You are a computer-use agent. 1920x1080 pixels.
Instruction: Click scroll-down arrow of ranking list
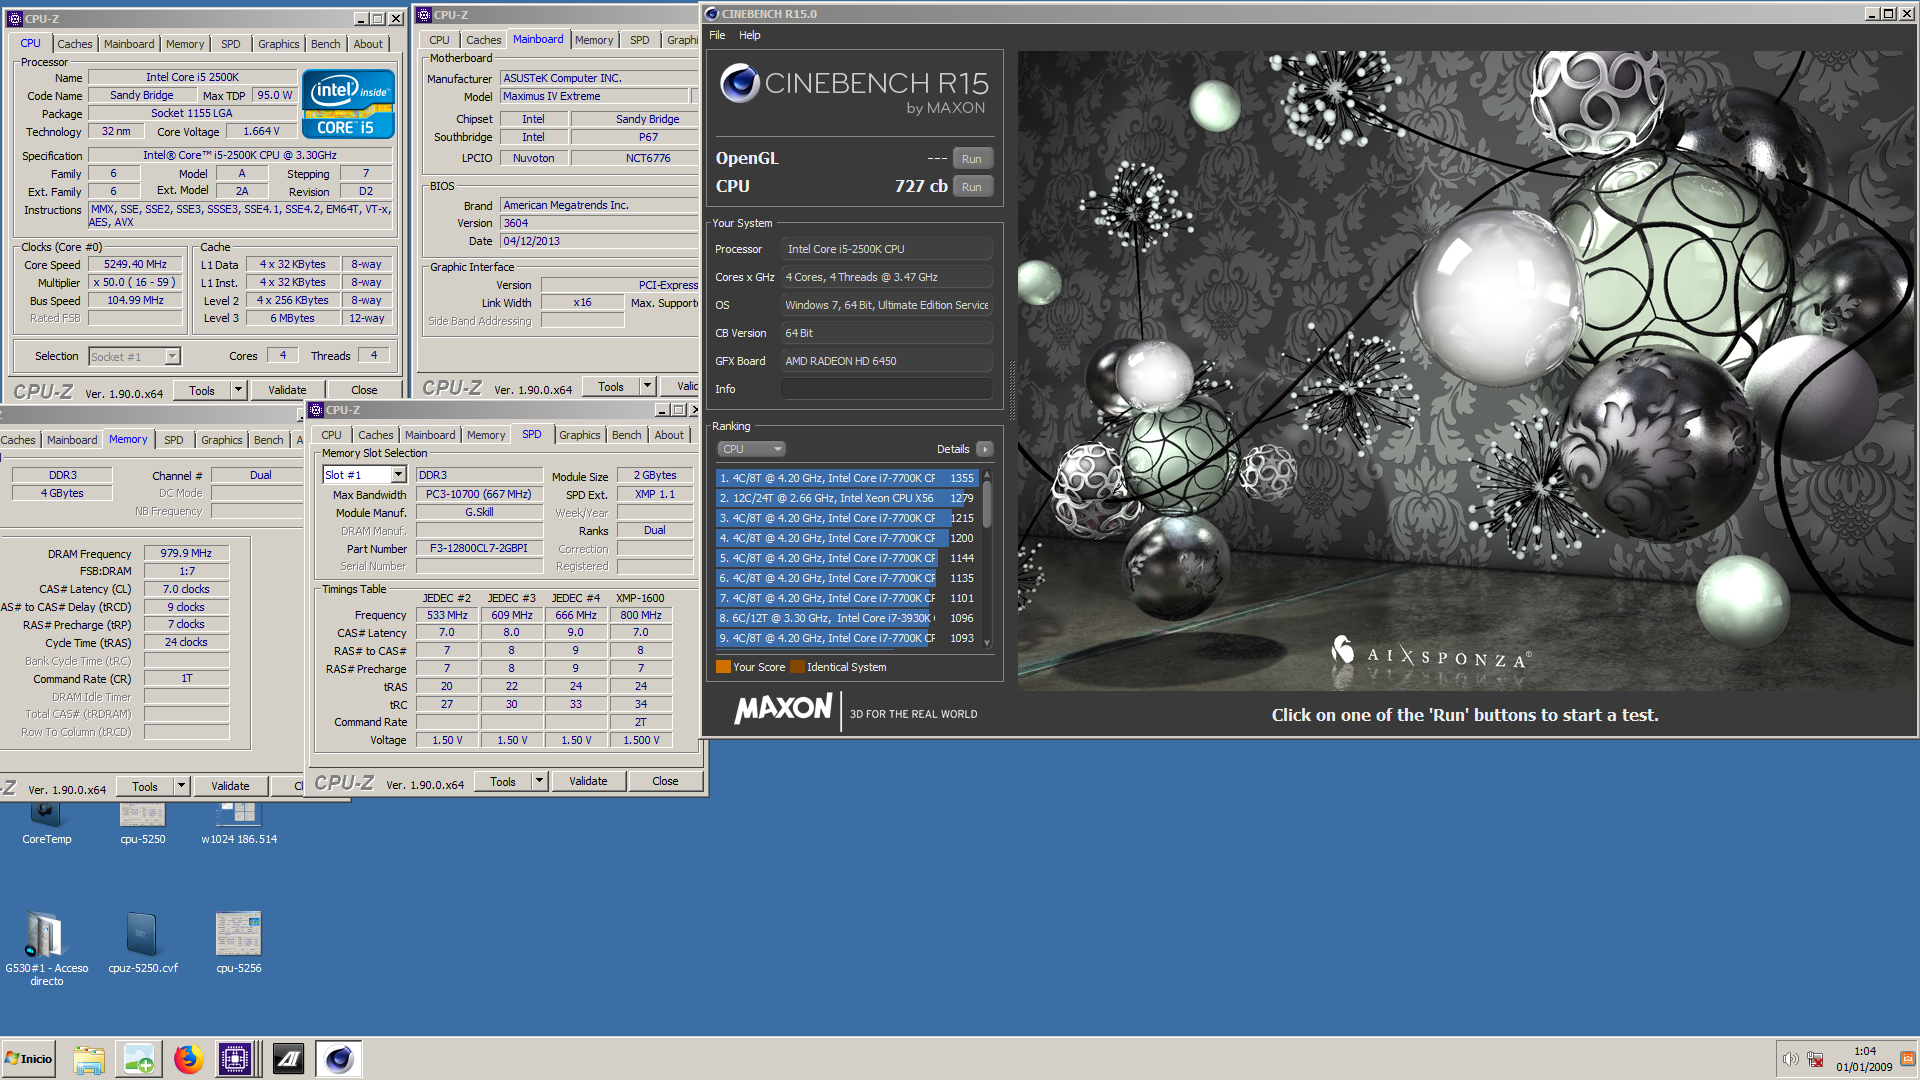(x=987, y=643)
